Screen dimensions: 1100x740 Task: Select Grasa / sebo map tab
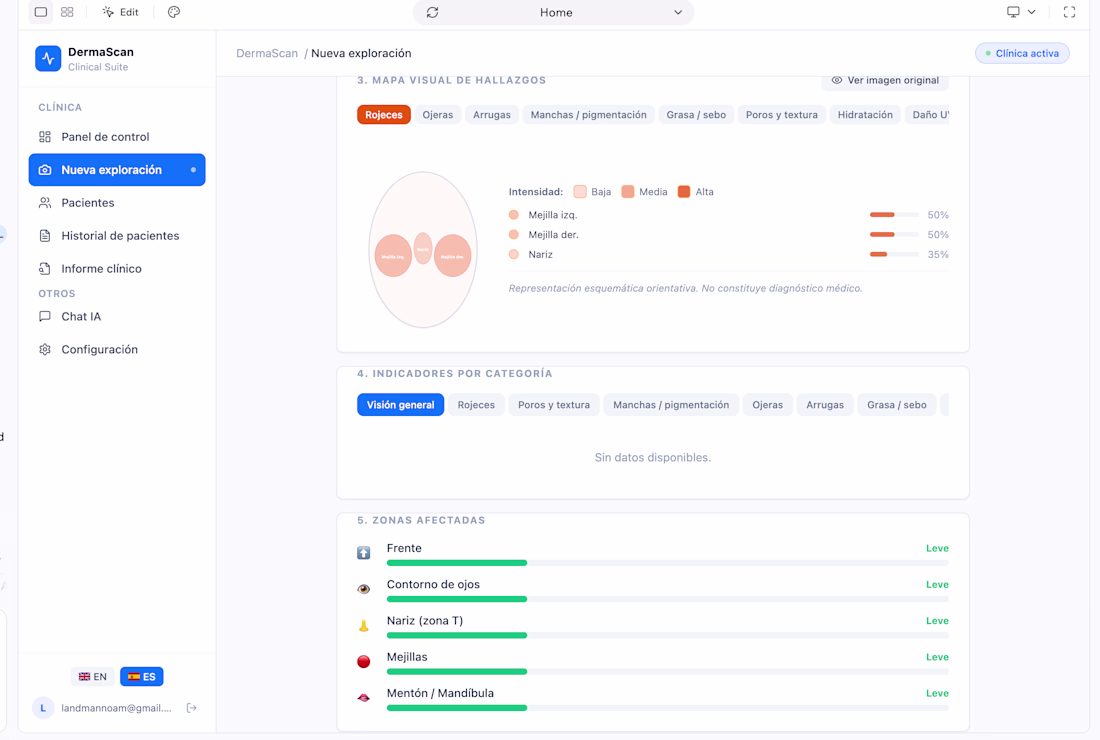click(x=696, y=115)
